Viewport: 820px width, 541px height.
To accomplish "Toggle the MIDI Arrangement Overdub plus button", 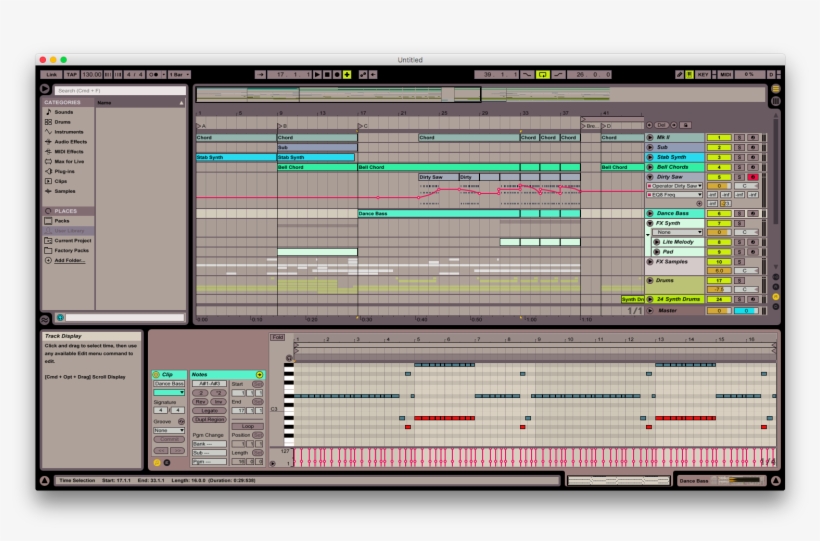I will (347, 75).
